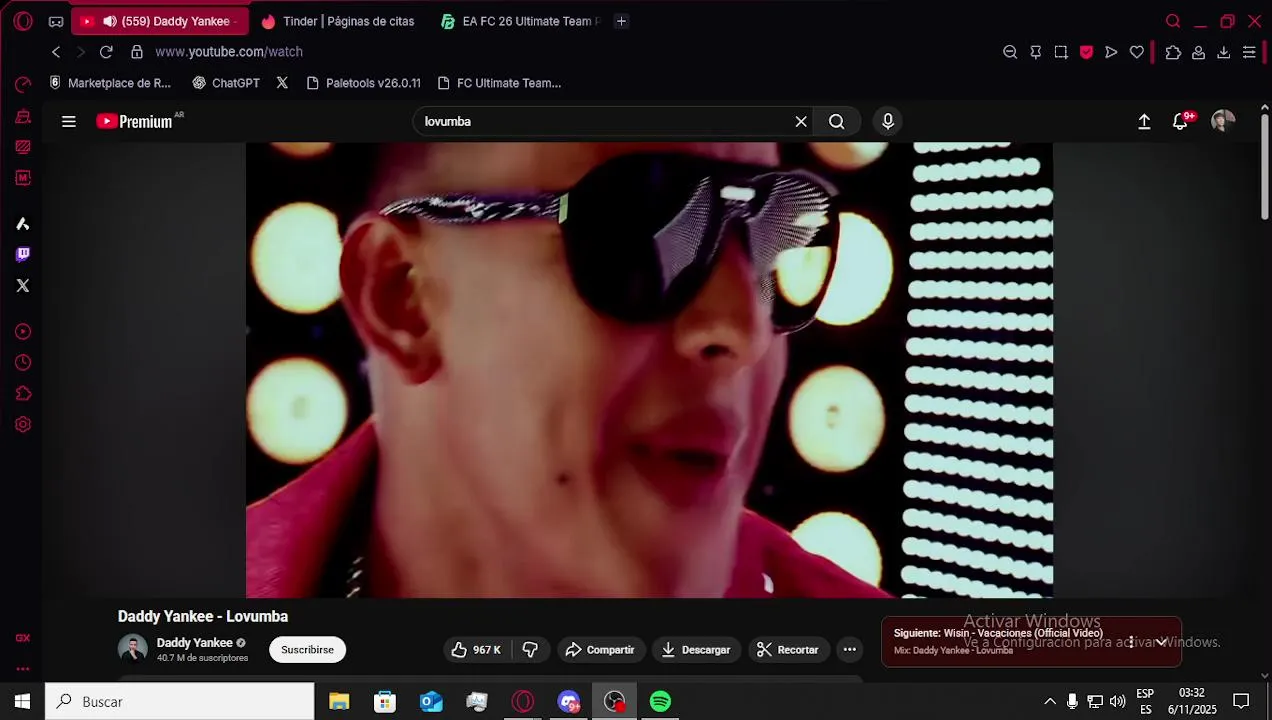Image resolution: width=1272 pixels, height=720 pixels.
Task: Click the pin icon in address bar
Action: tap(1036, 52)
